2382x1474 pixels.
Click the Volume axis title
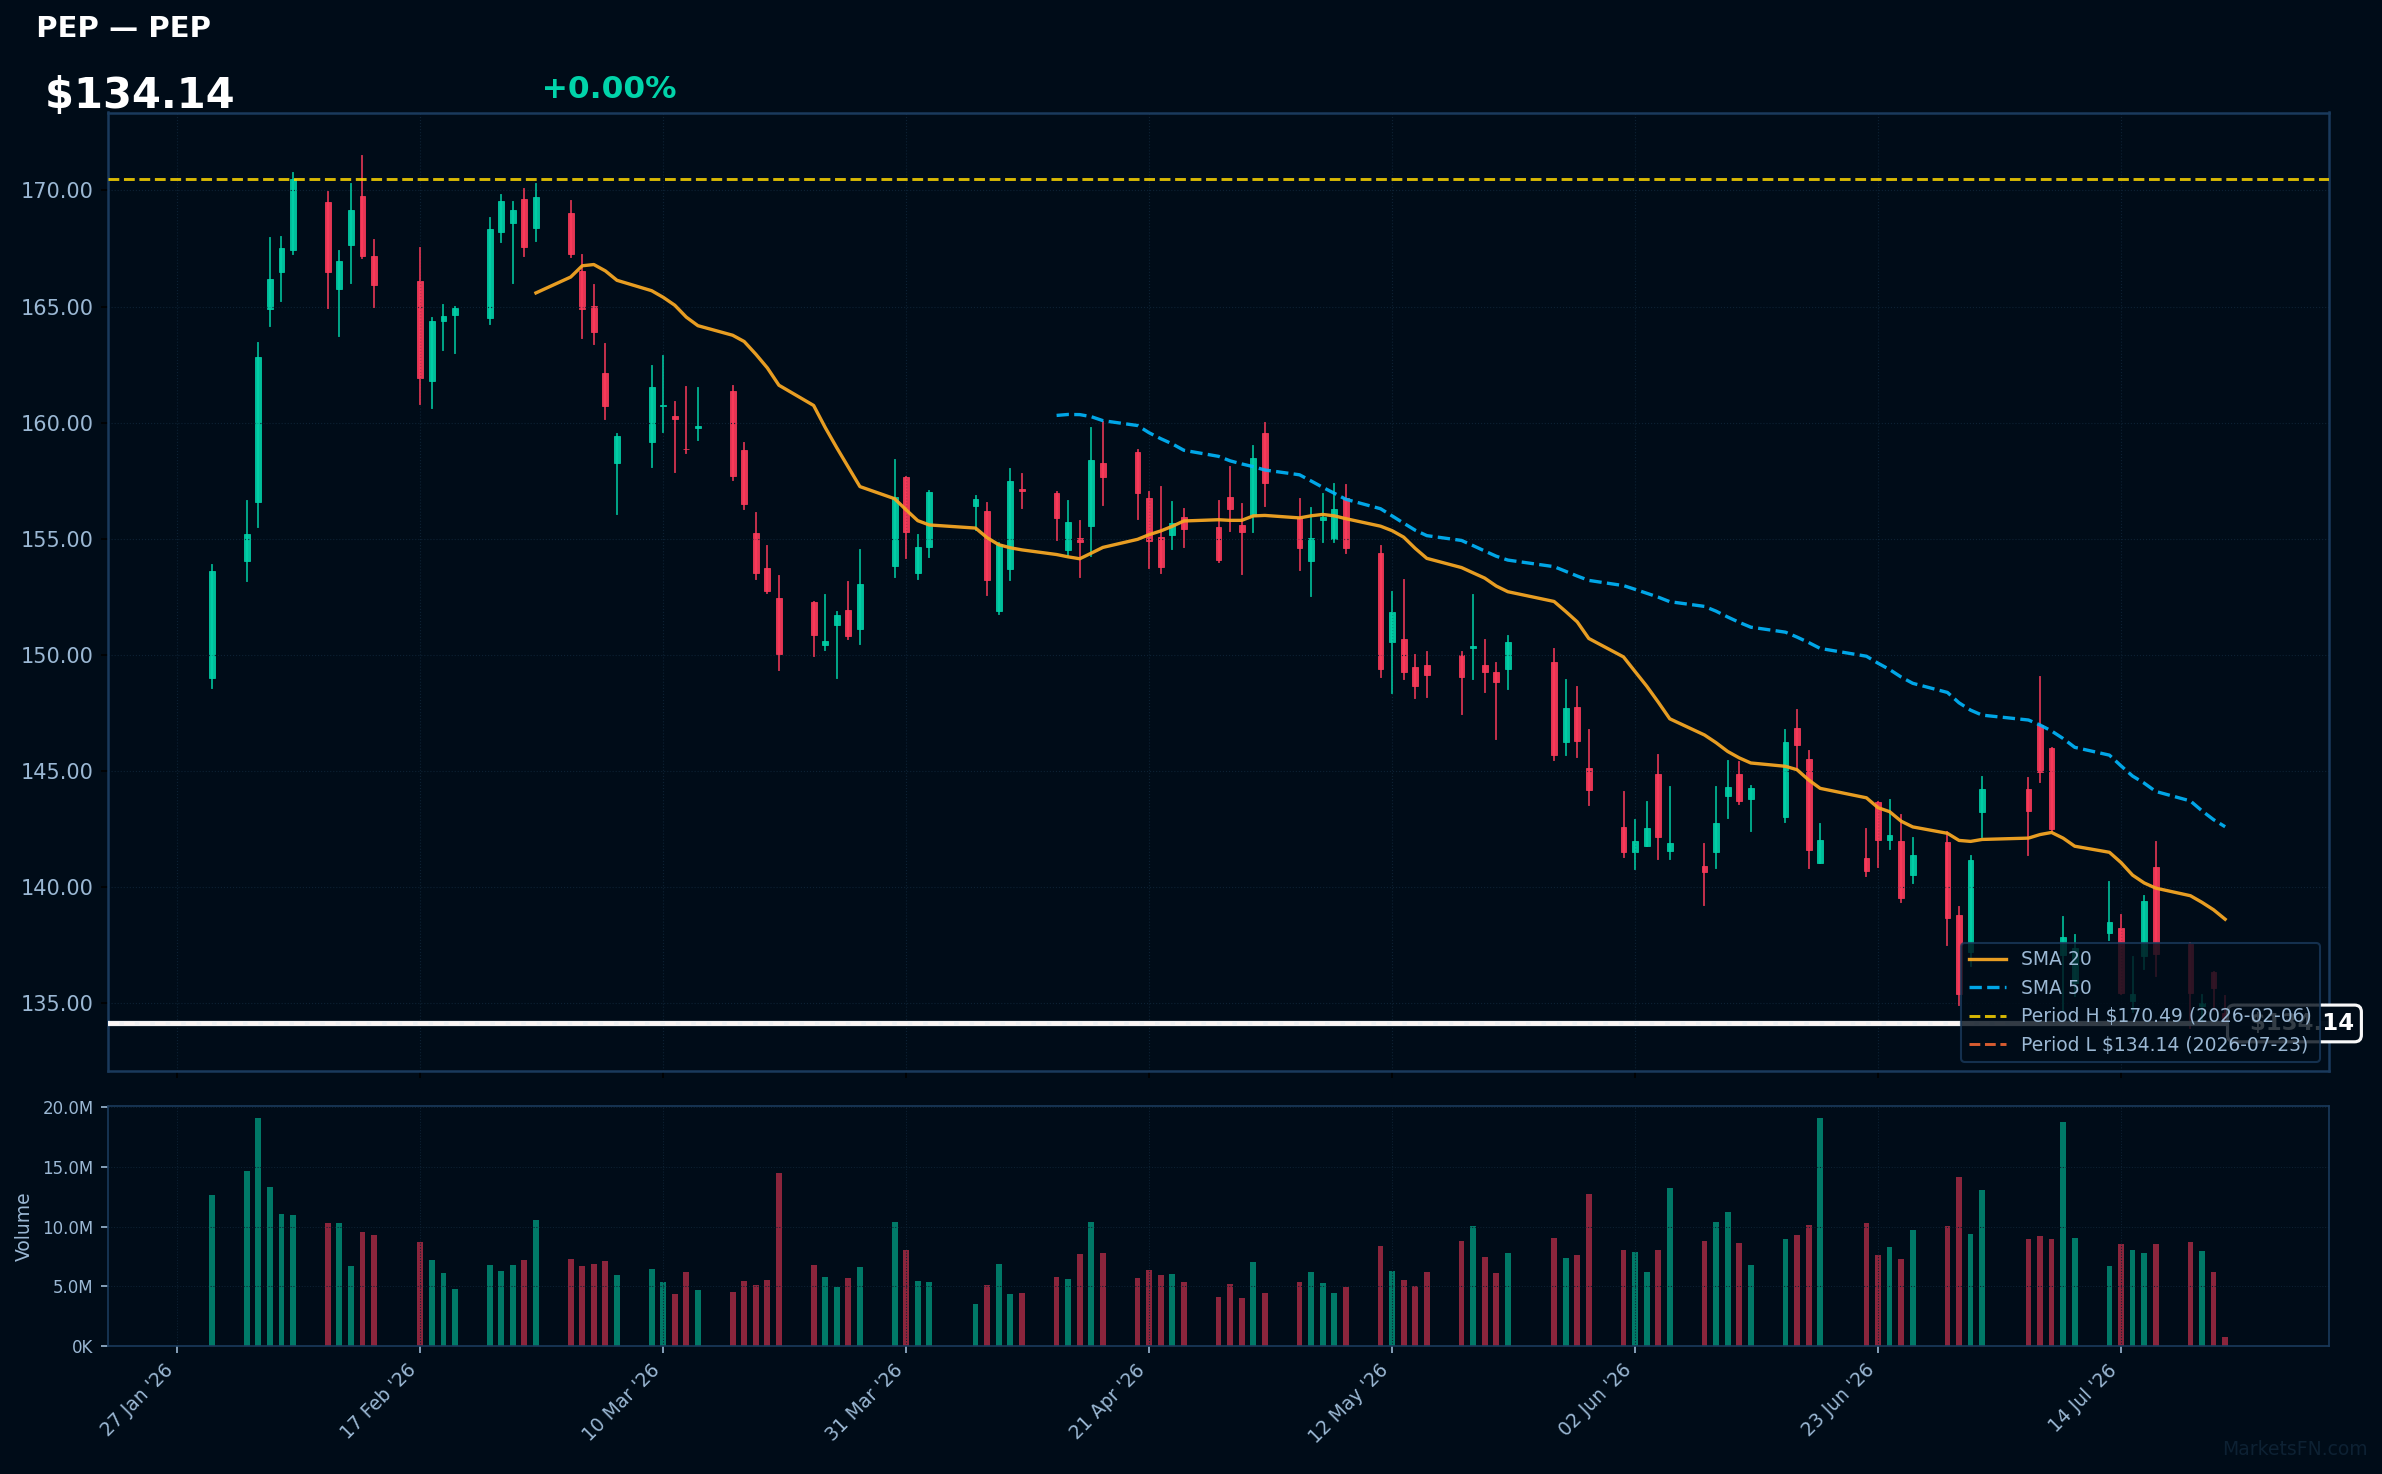click(x=23, y=1227)
